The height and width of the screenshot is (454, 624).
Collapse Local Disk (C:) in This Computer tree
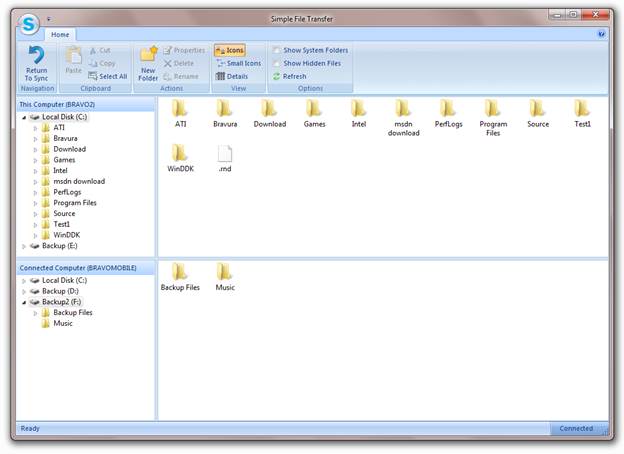(24, 117)
